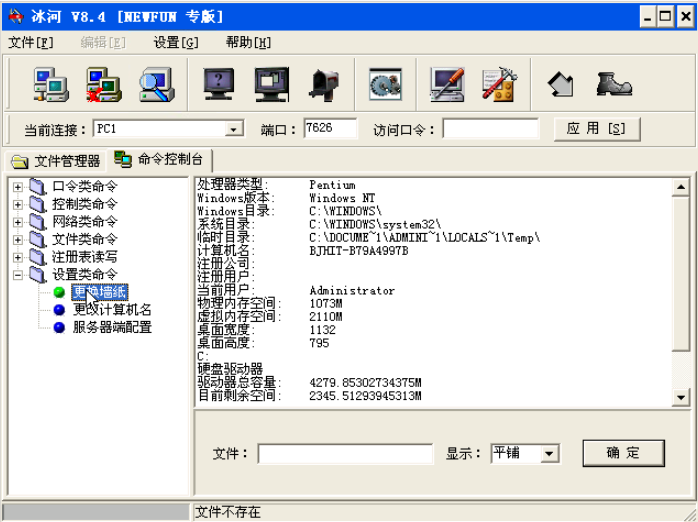Click the 文件 path input field

point(345,454)
